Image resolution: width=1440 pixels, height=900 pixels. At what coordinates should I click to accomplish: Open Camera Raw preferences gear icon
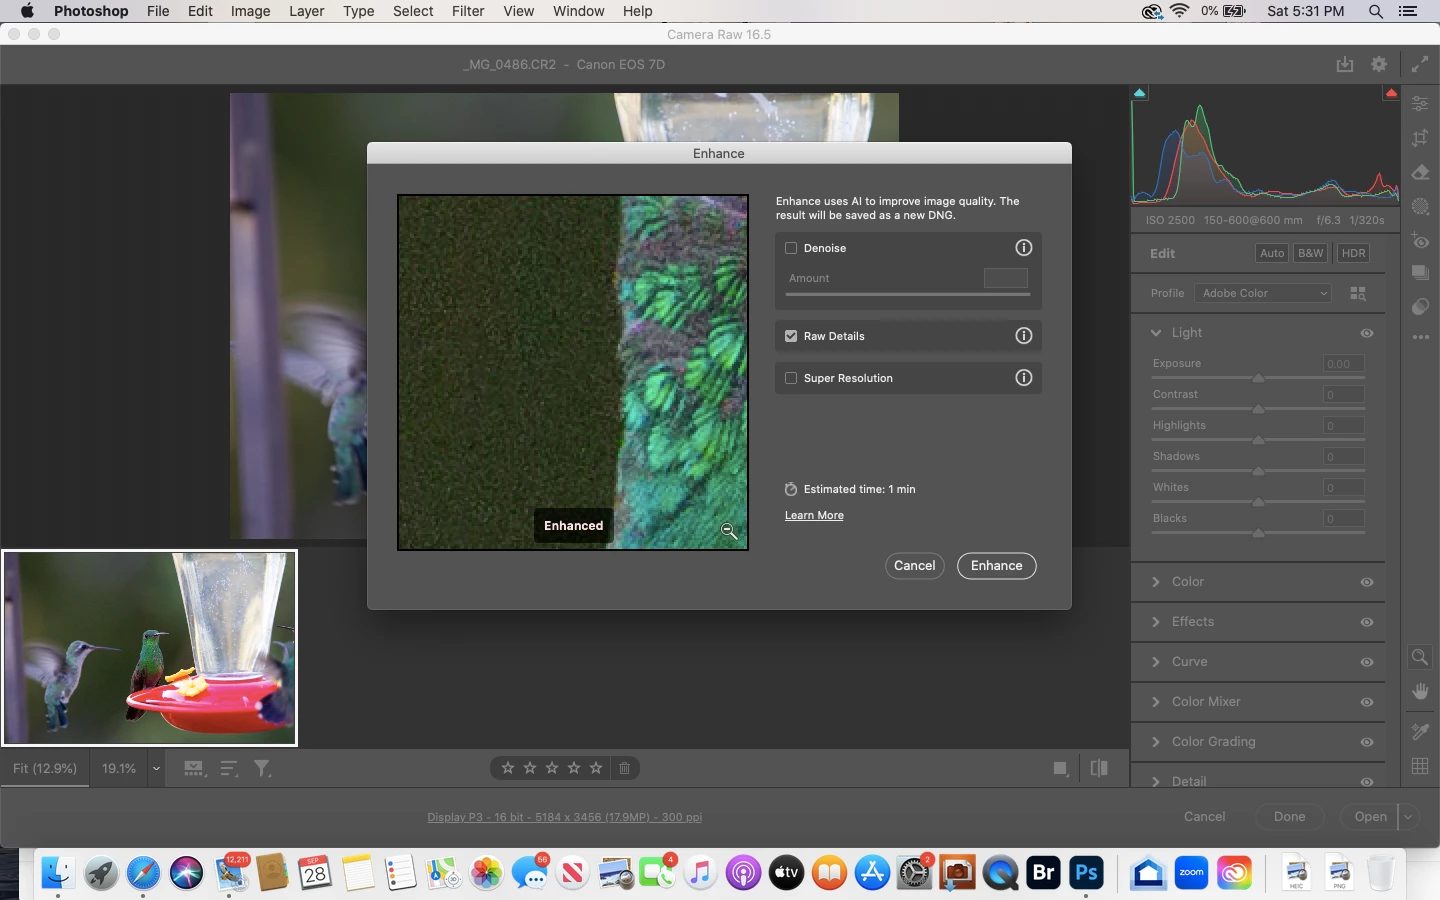click(x=1379, y=64)
